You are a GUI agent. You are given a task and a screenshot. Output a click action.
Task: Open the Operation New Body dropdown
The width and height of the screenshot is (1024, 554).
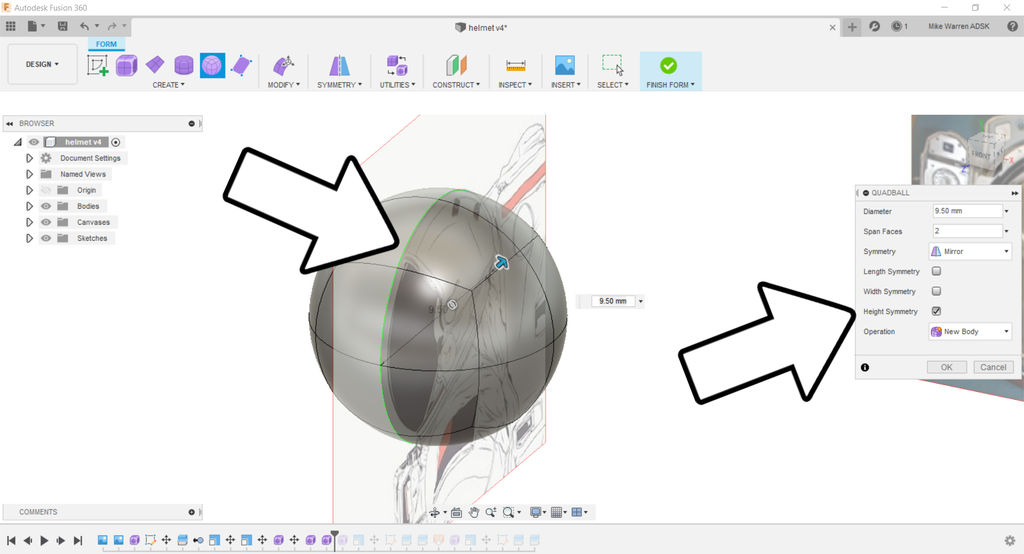[970, 331]
